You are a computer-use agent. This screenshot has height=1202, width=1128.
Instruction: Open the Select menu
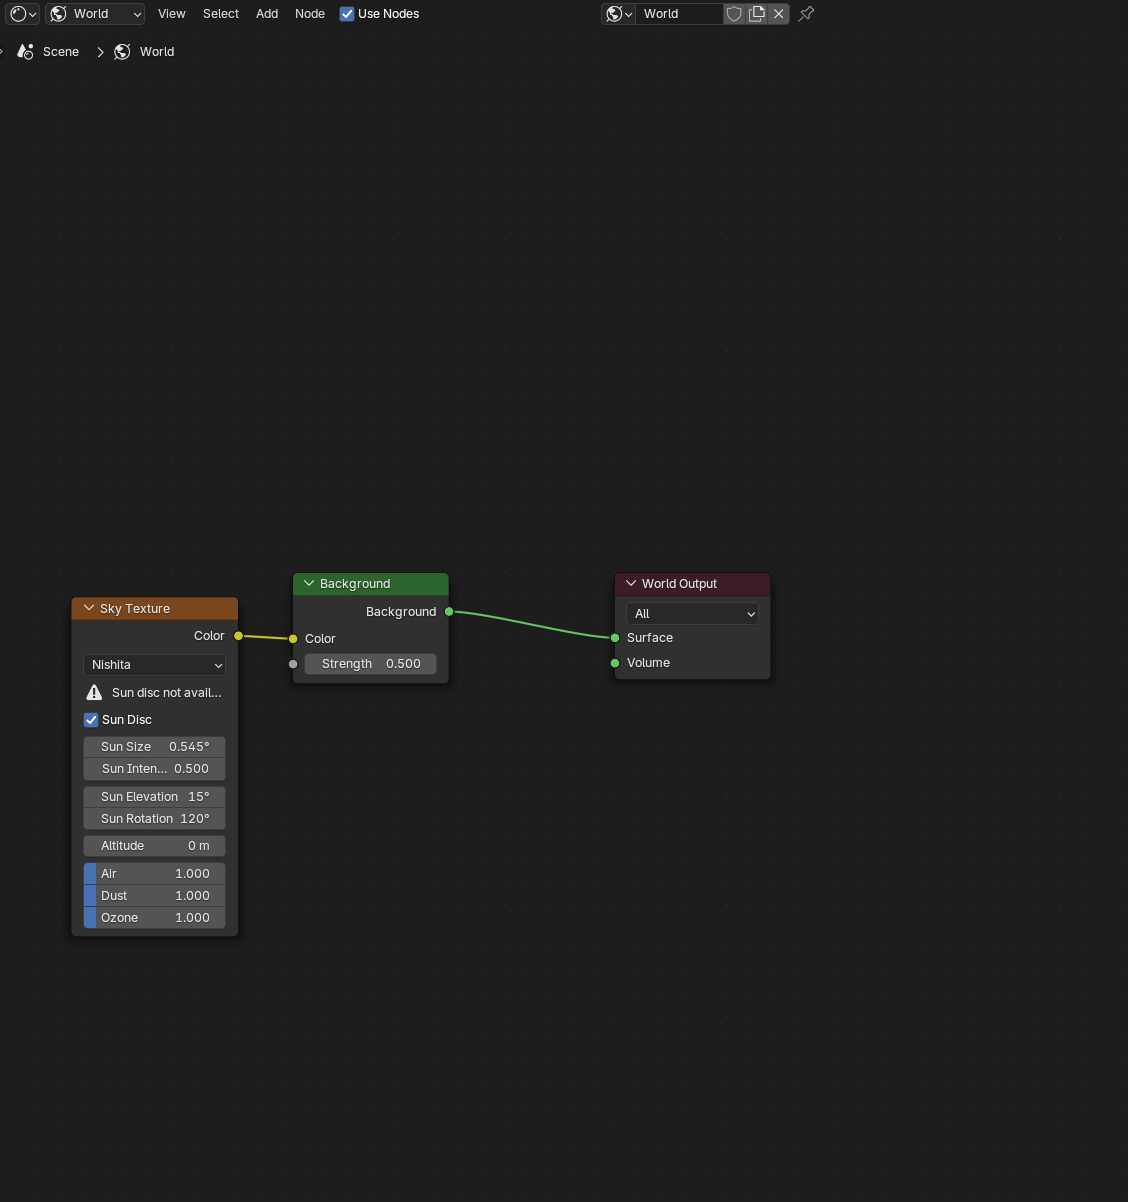click(x=221, y=14)
